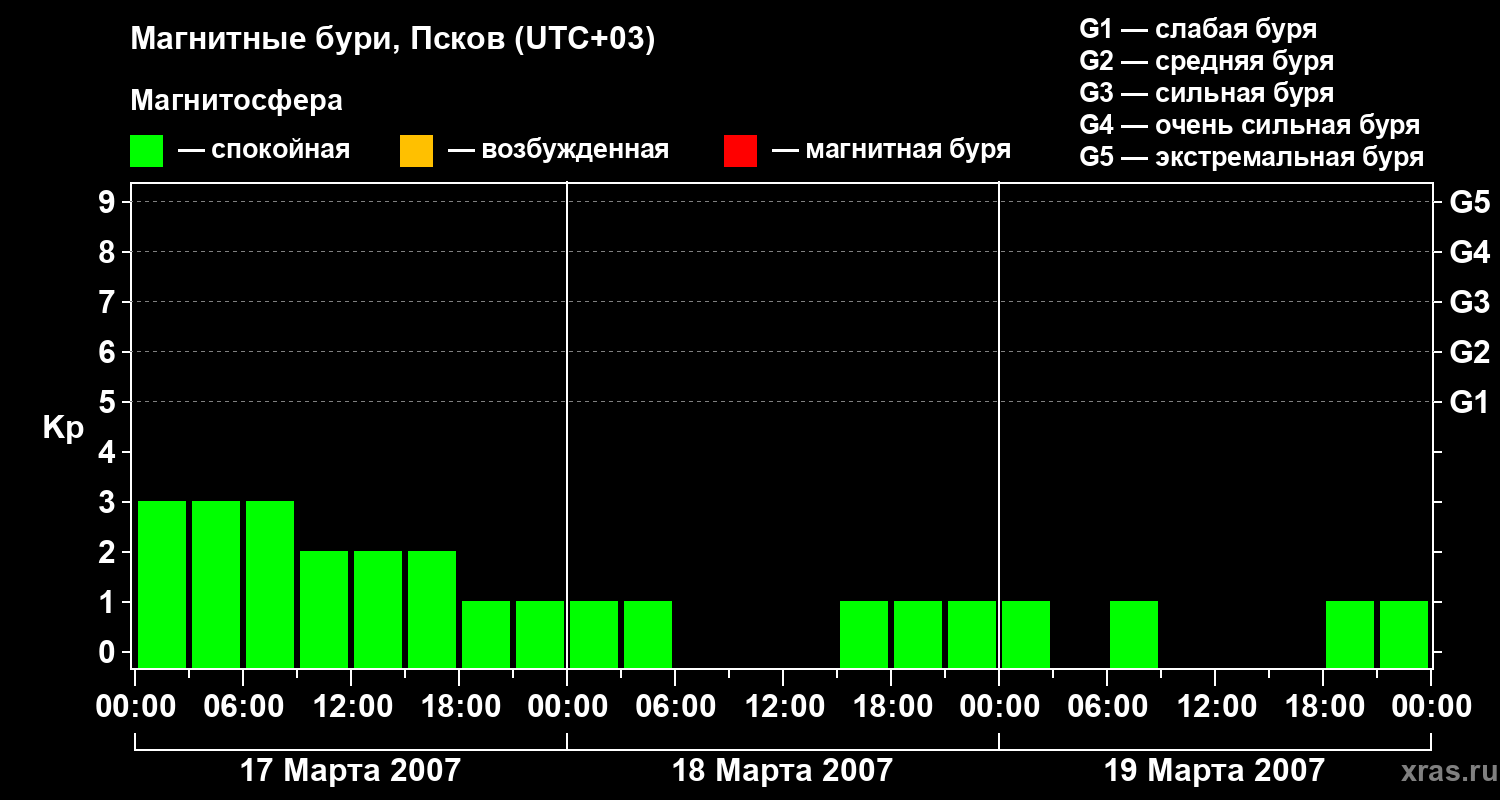The height and width of the screenshot is (800, 1500).
Task: Click the '— возбужденная' legend label
Action: (558, 150)
